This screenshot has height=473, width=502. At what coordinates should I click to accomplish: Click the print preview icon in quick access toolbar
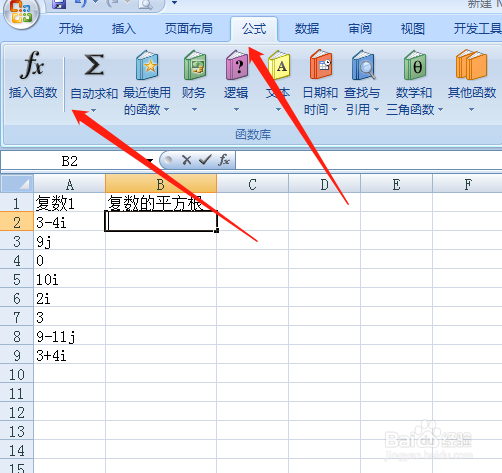pyautogui.click(x=146, y=4)
